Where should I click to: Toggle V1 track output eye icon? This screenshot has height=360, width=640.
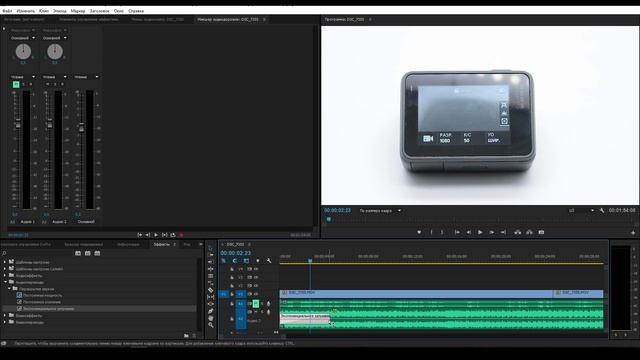pos(256,294)
